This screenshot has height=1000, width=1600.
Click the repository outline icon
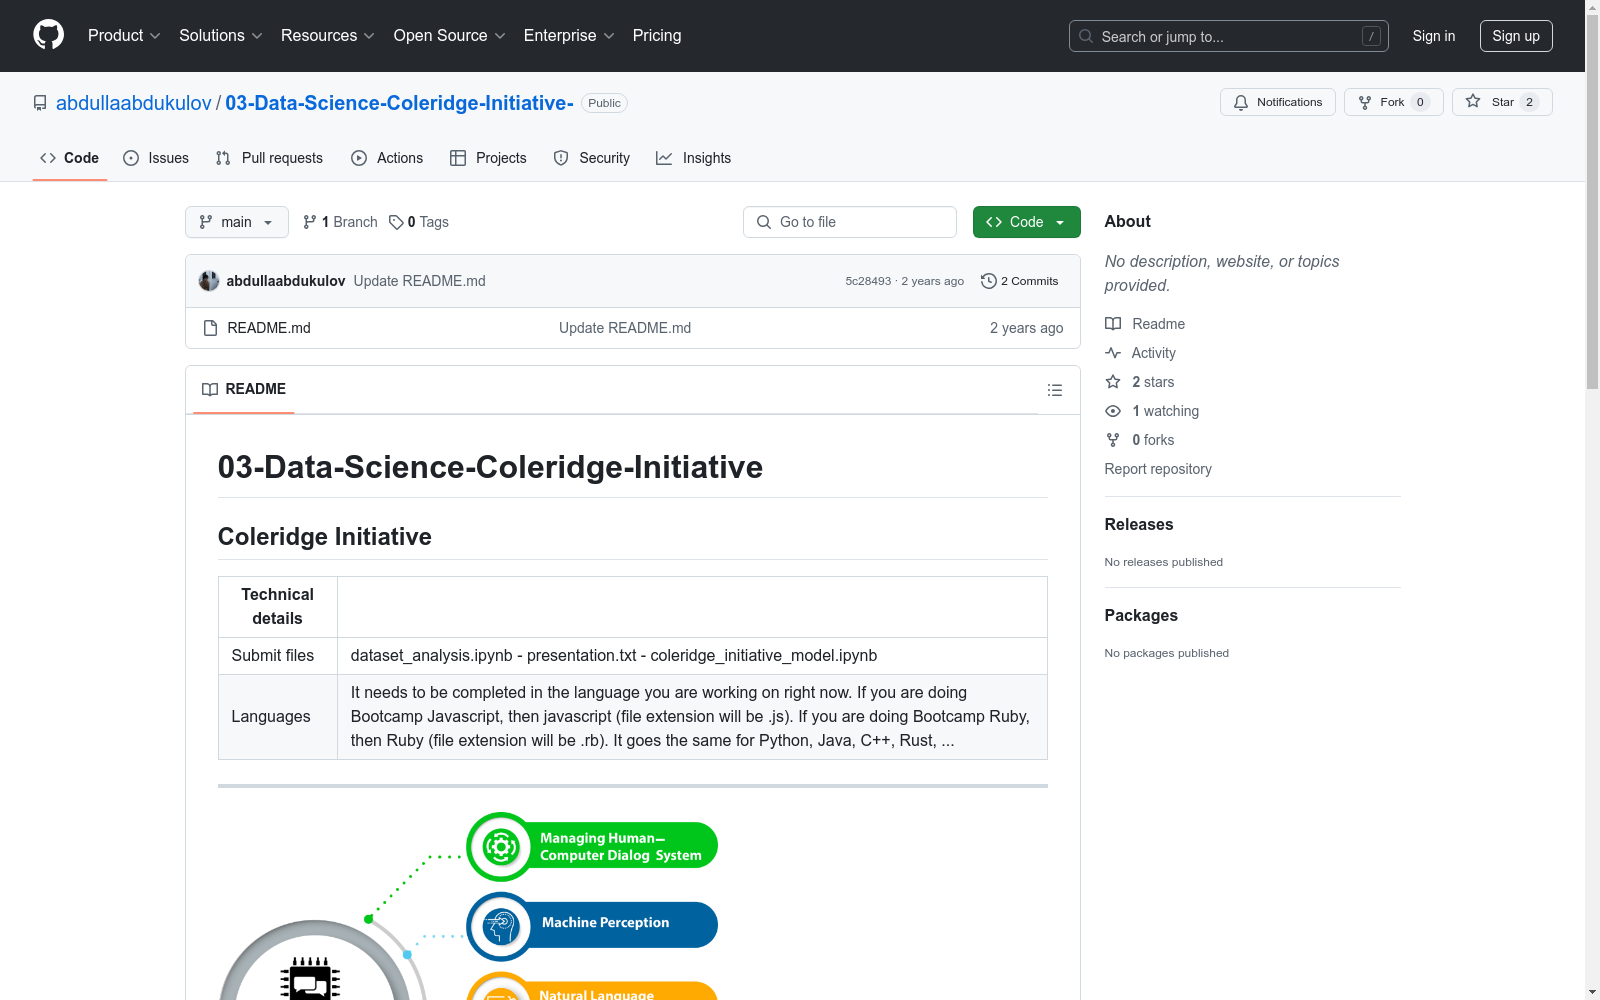click(x=40, y=103)
